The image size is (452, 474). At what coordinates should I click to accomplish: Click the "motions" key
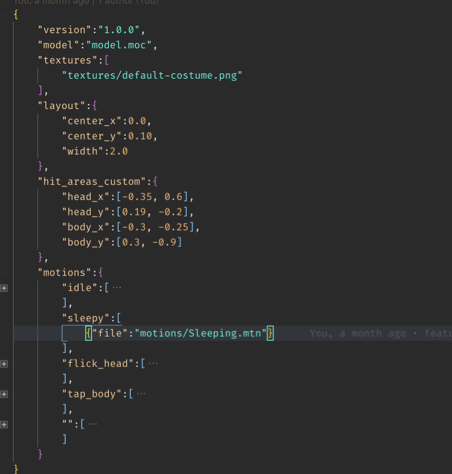(x=65, y=273)
